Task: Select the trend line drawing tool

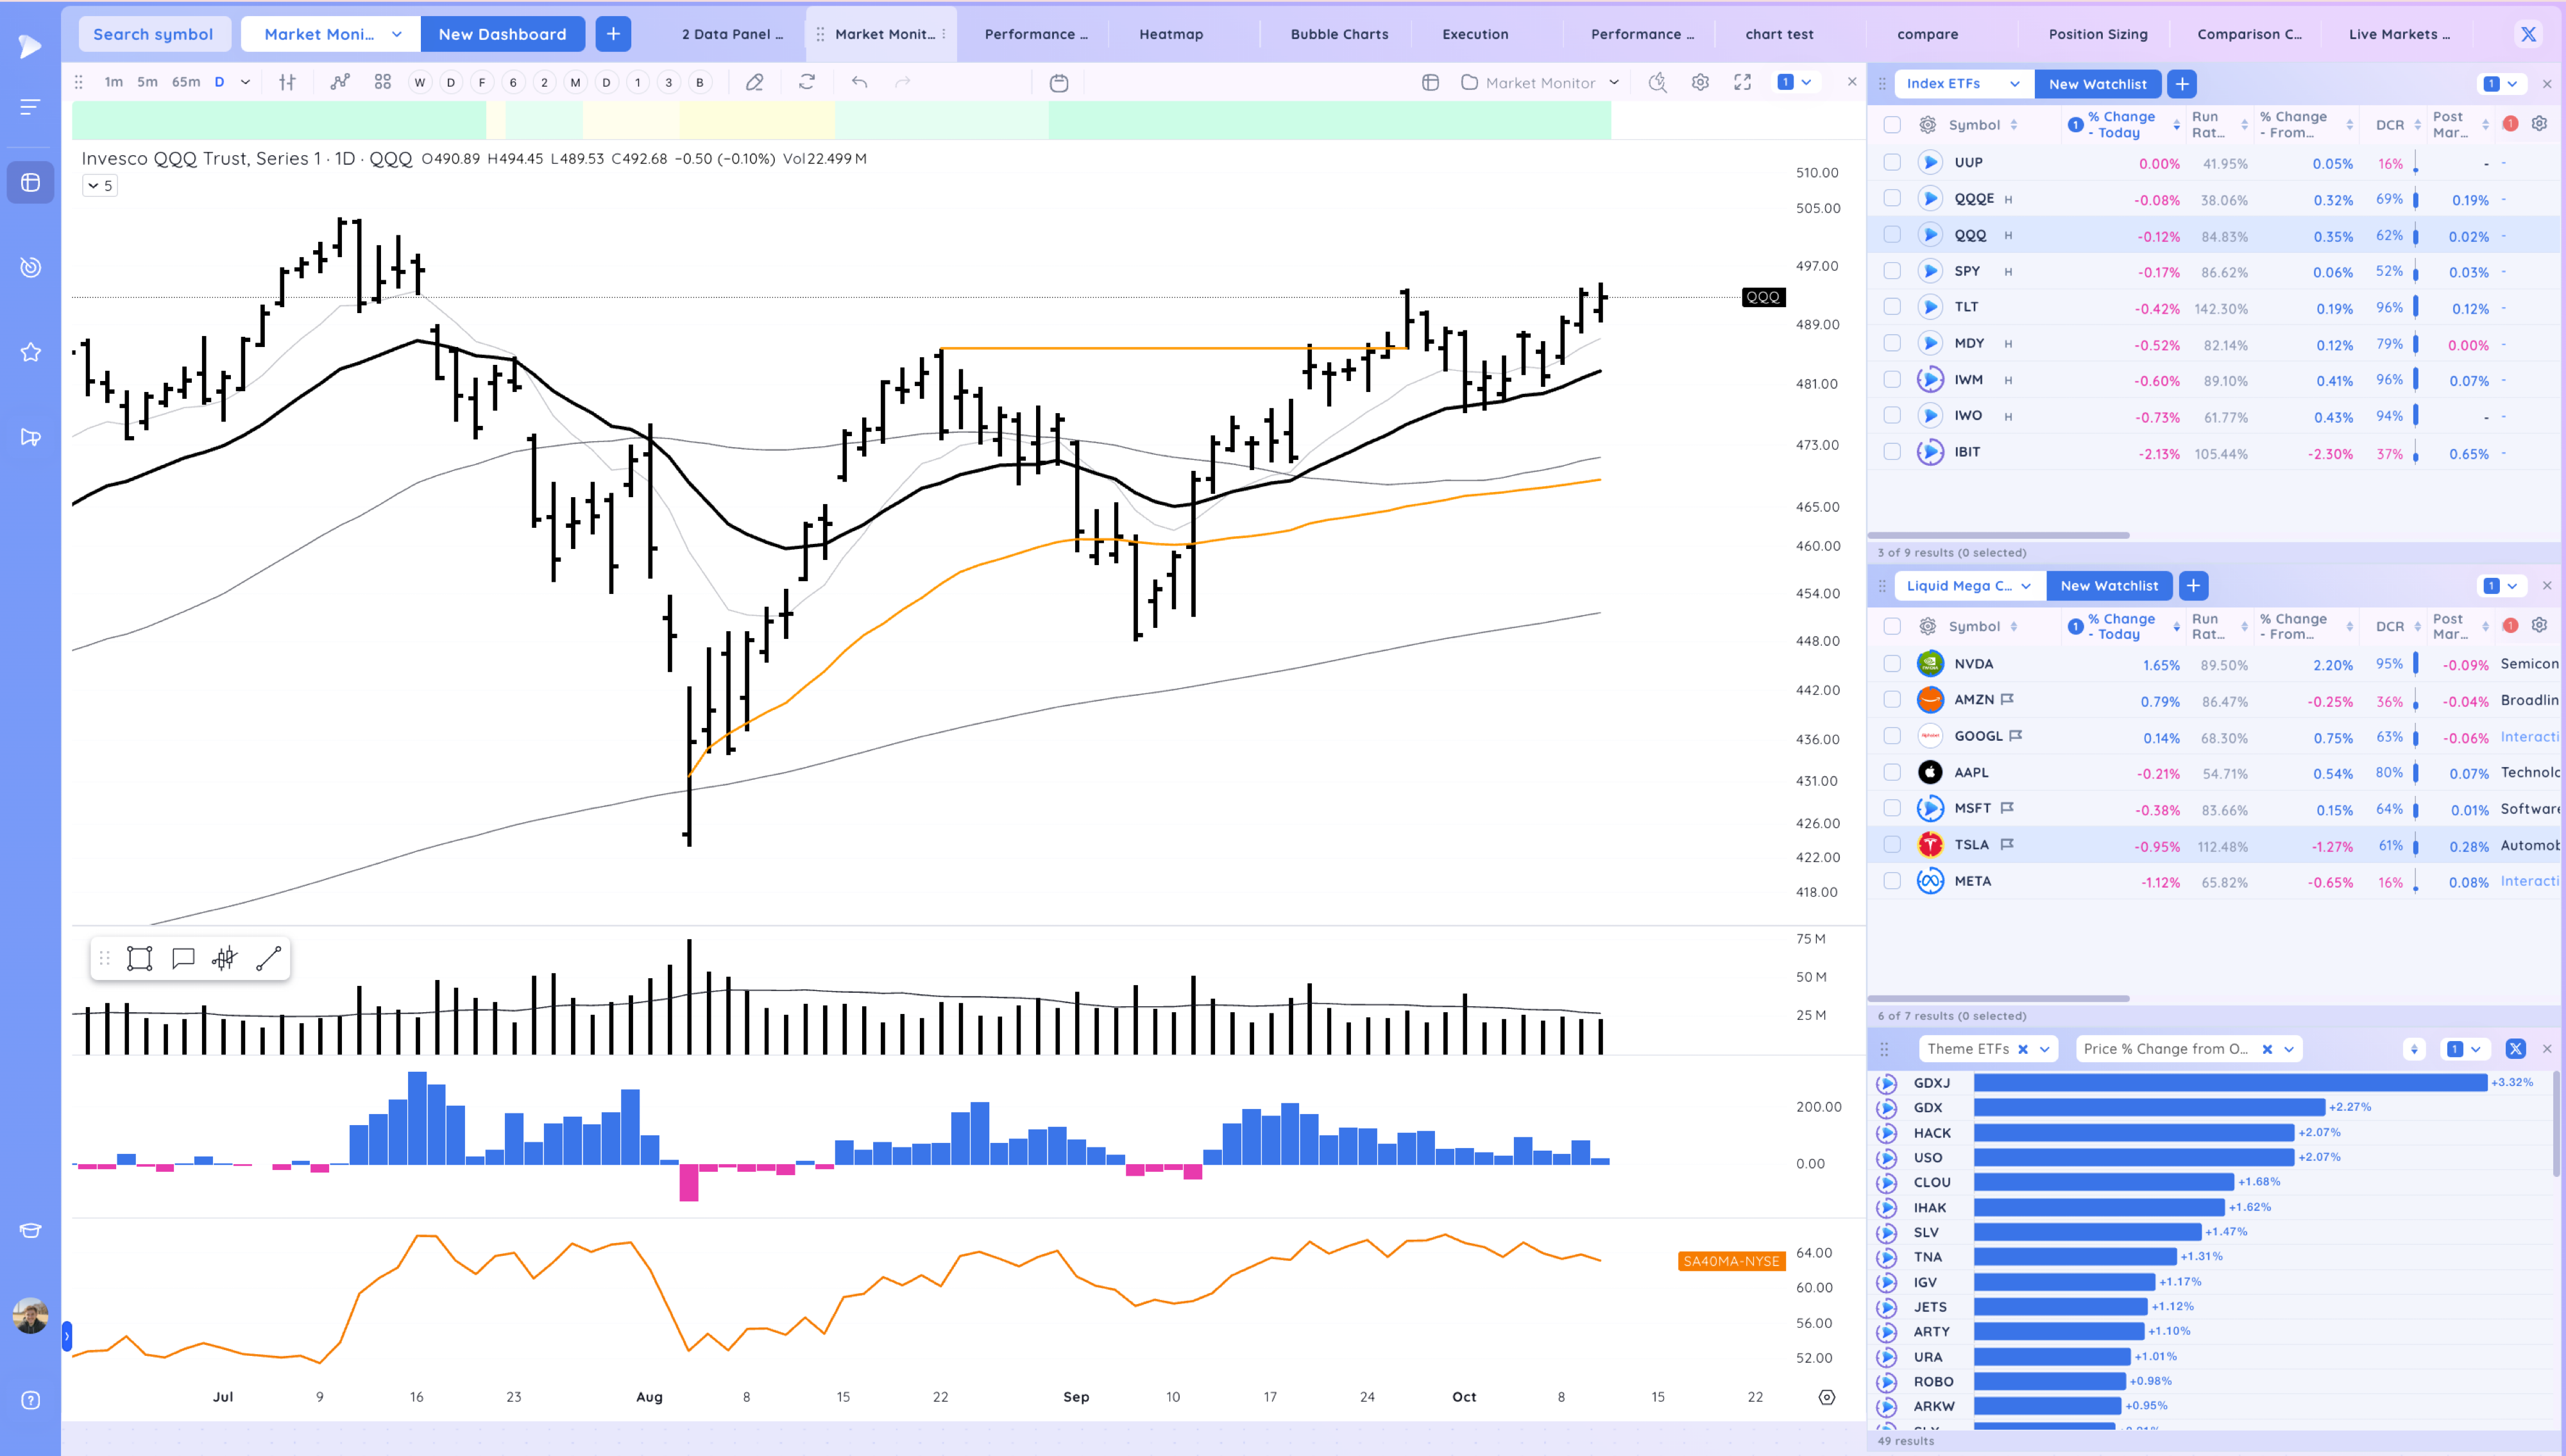Action: click(x=268, y=959)
